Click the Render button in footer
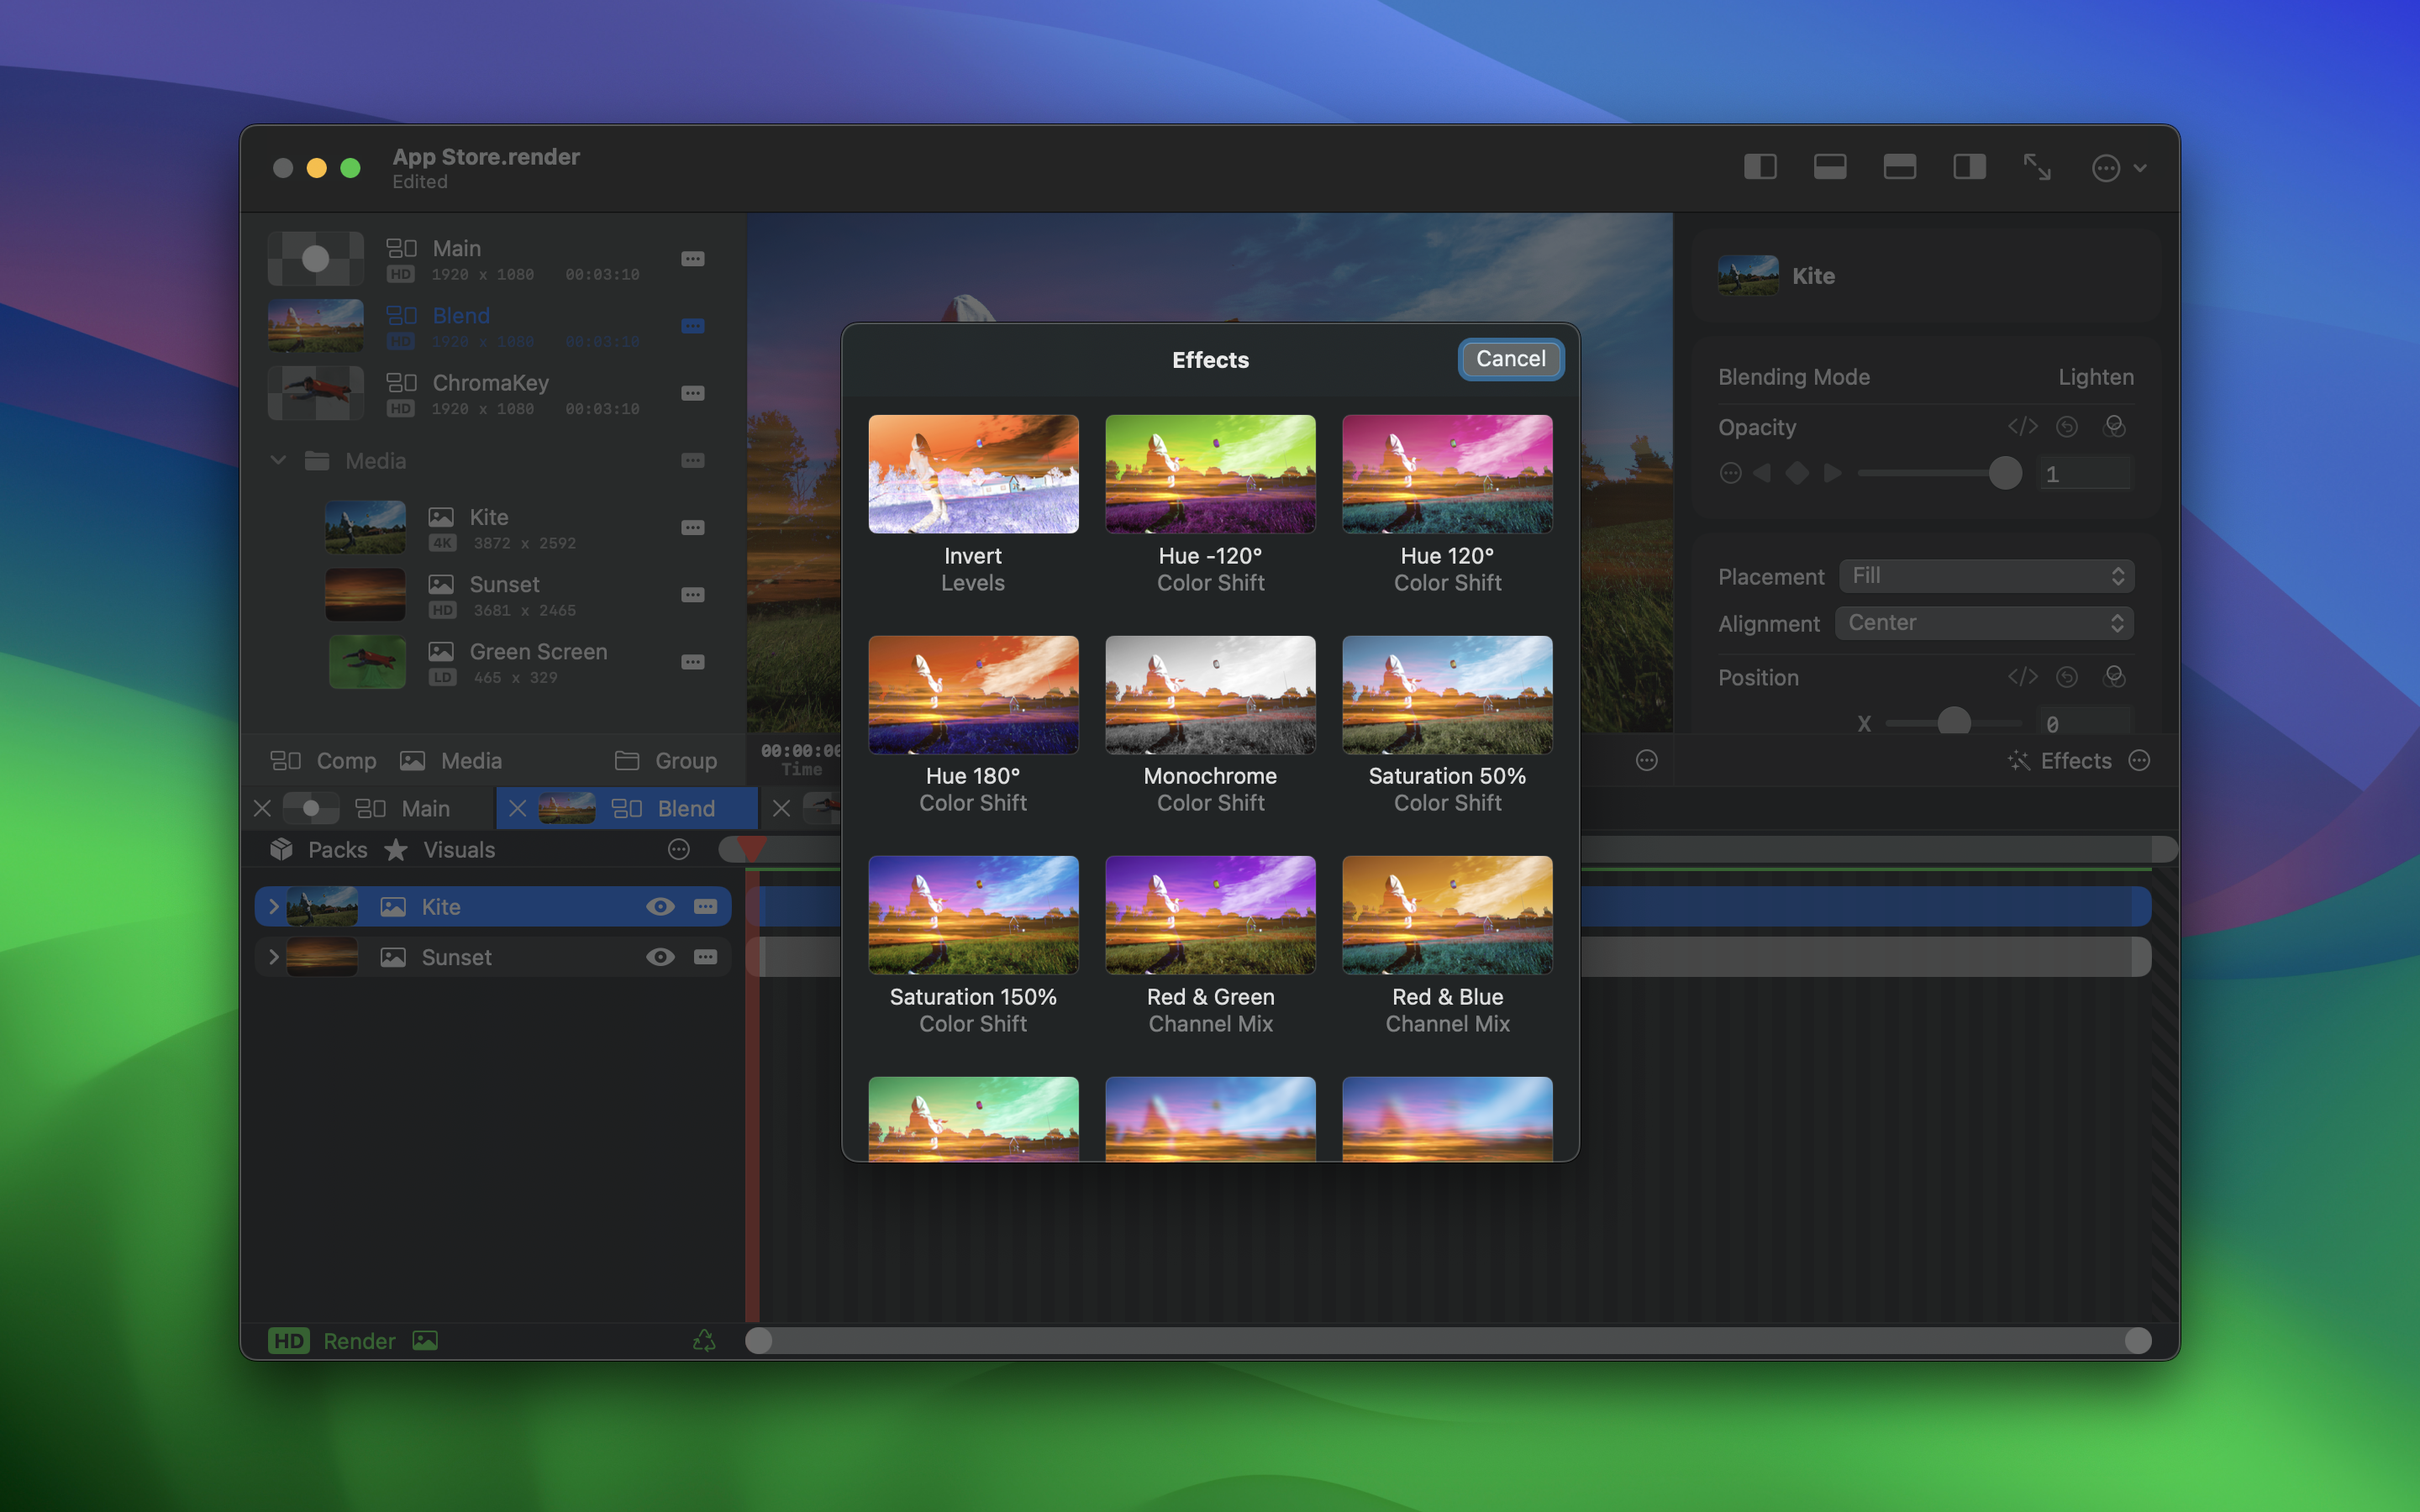The height and width of the screenshot is (1512, 2420). click(x=358, y=1341)
